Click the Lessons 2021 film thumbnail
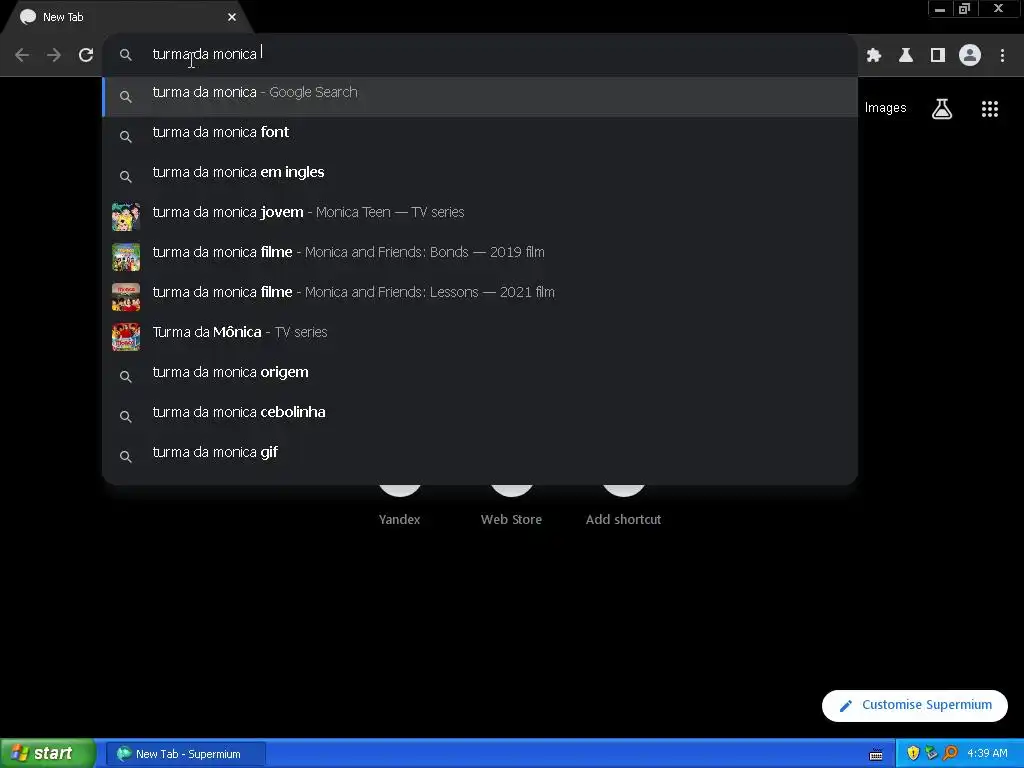 125,296
